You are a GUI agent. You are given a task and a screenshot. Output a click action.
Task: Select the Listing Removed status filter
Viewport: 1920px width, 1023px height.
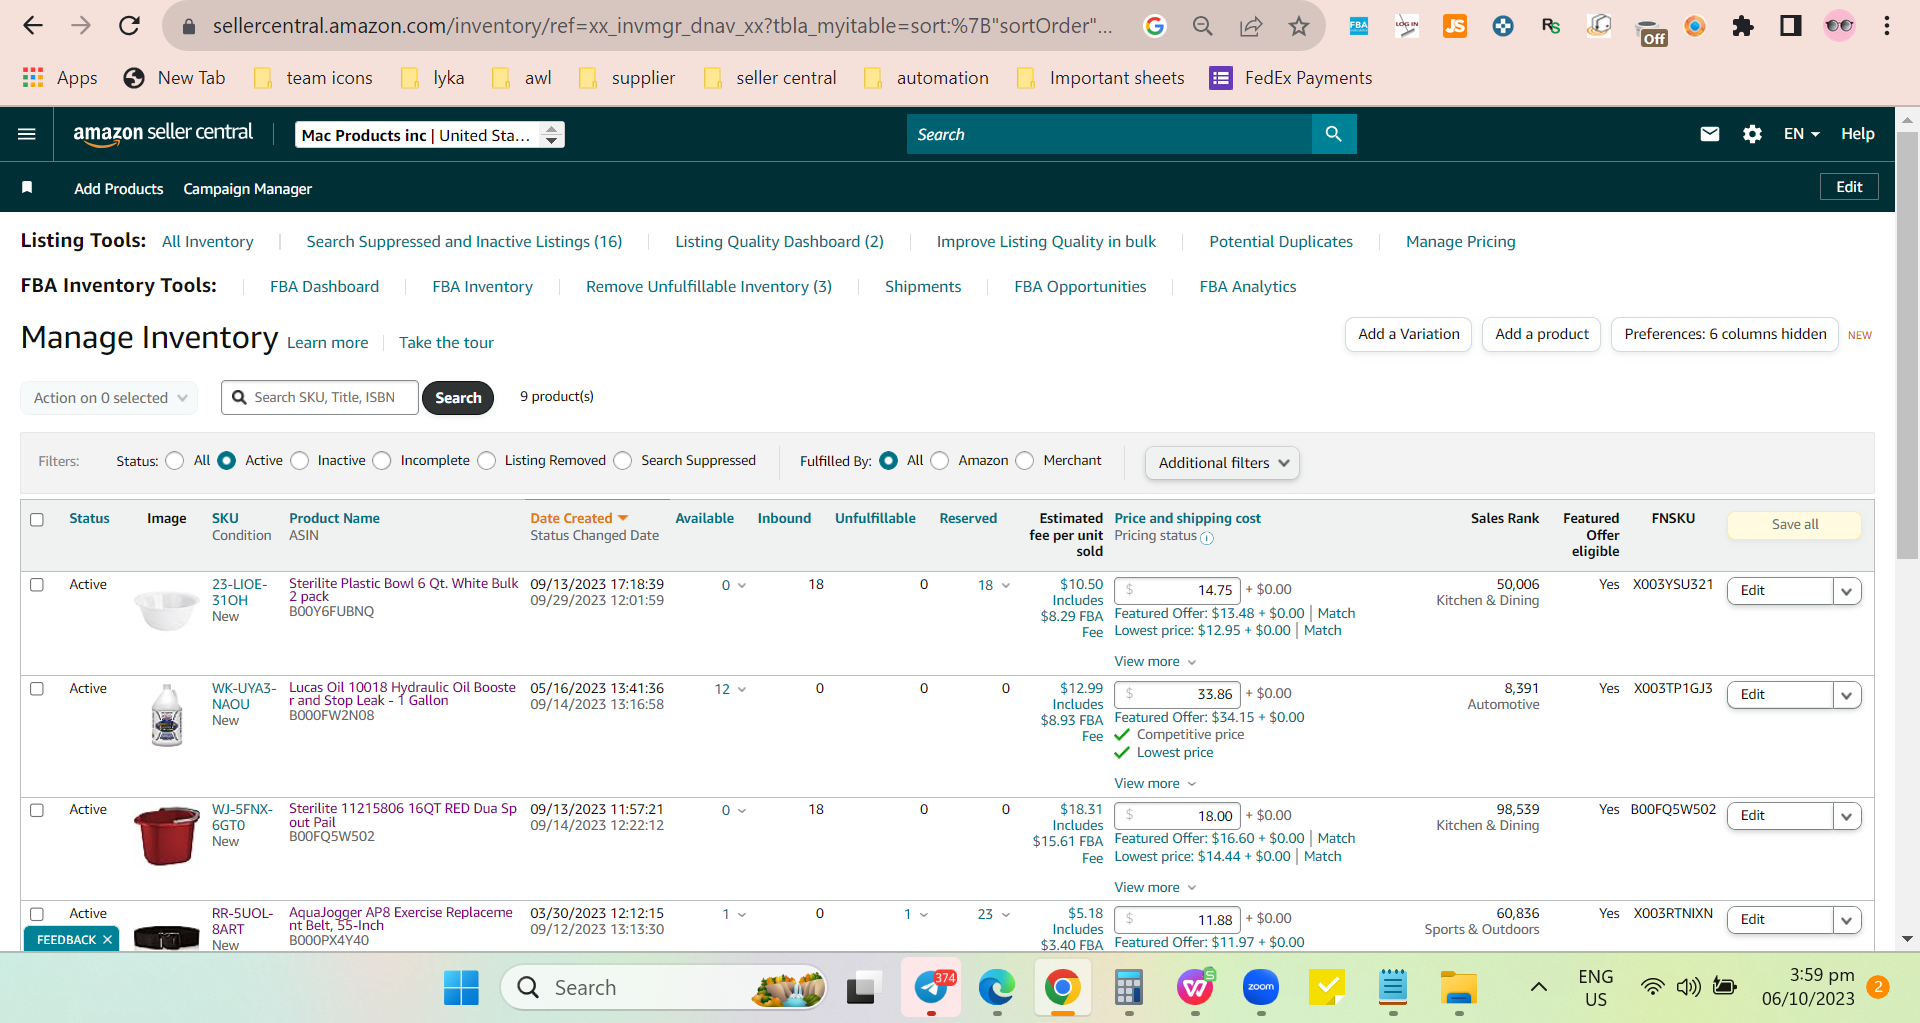pos(487,461)
